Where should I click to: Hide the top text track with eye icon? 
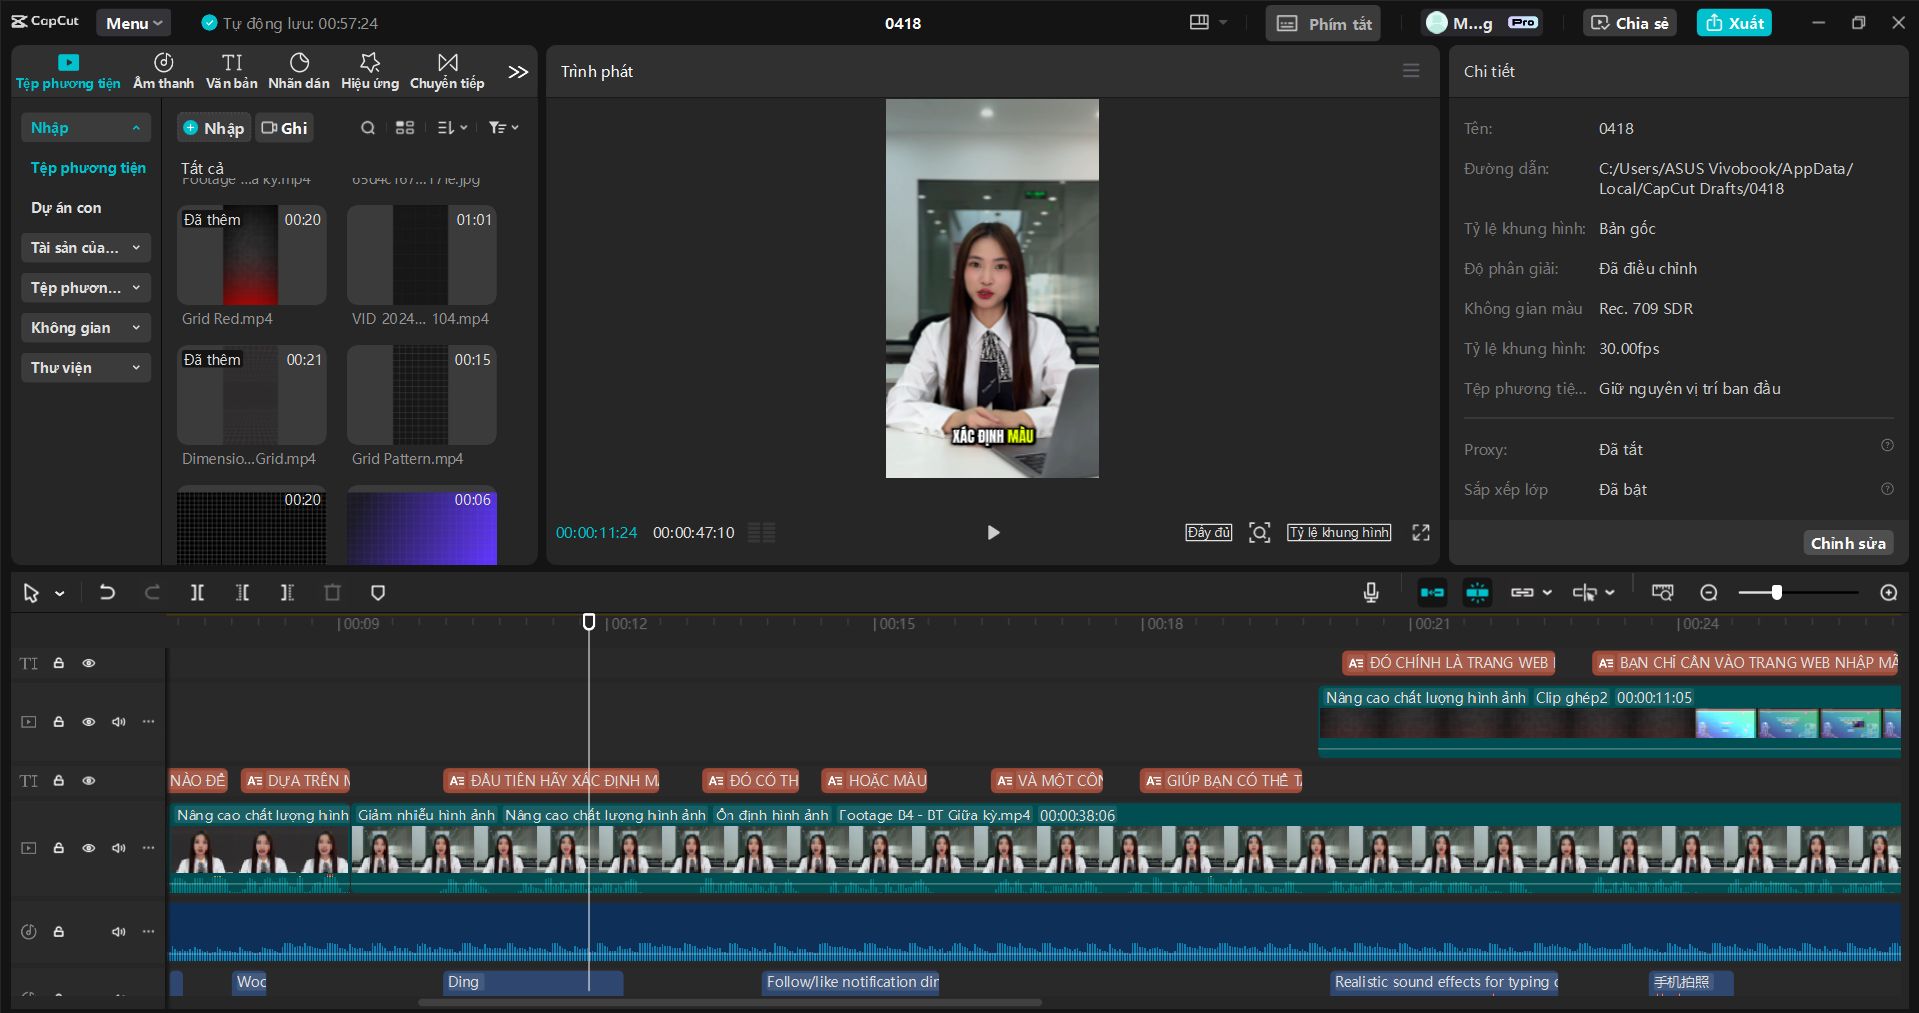89,663
